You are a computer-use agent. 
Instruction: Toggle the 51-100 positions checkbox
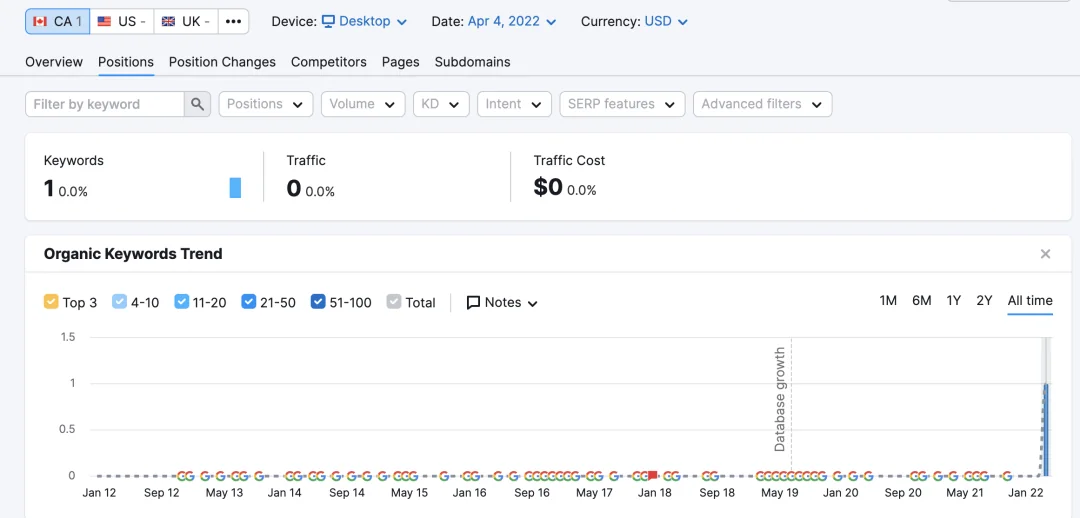click(318, 302)
